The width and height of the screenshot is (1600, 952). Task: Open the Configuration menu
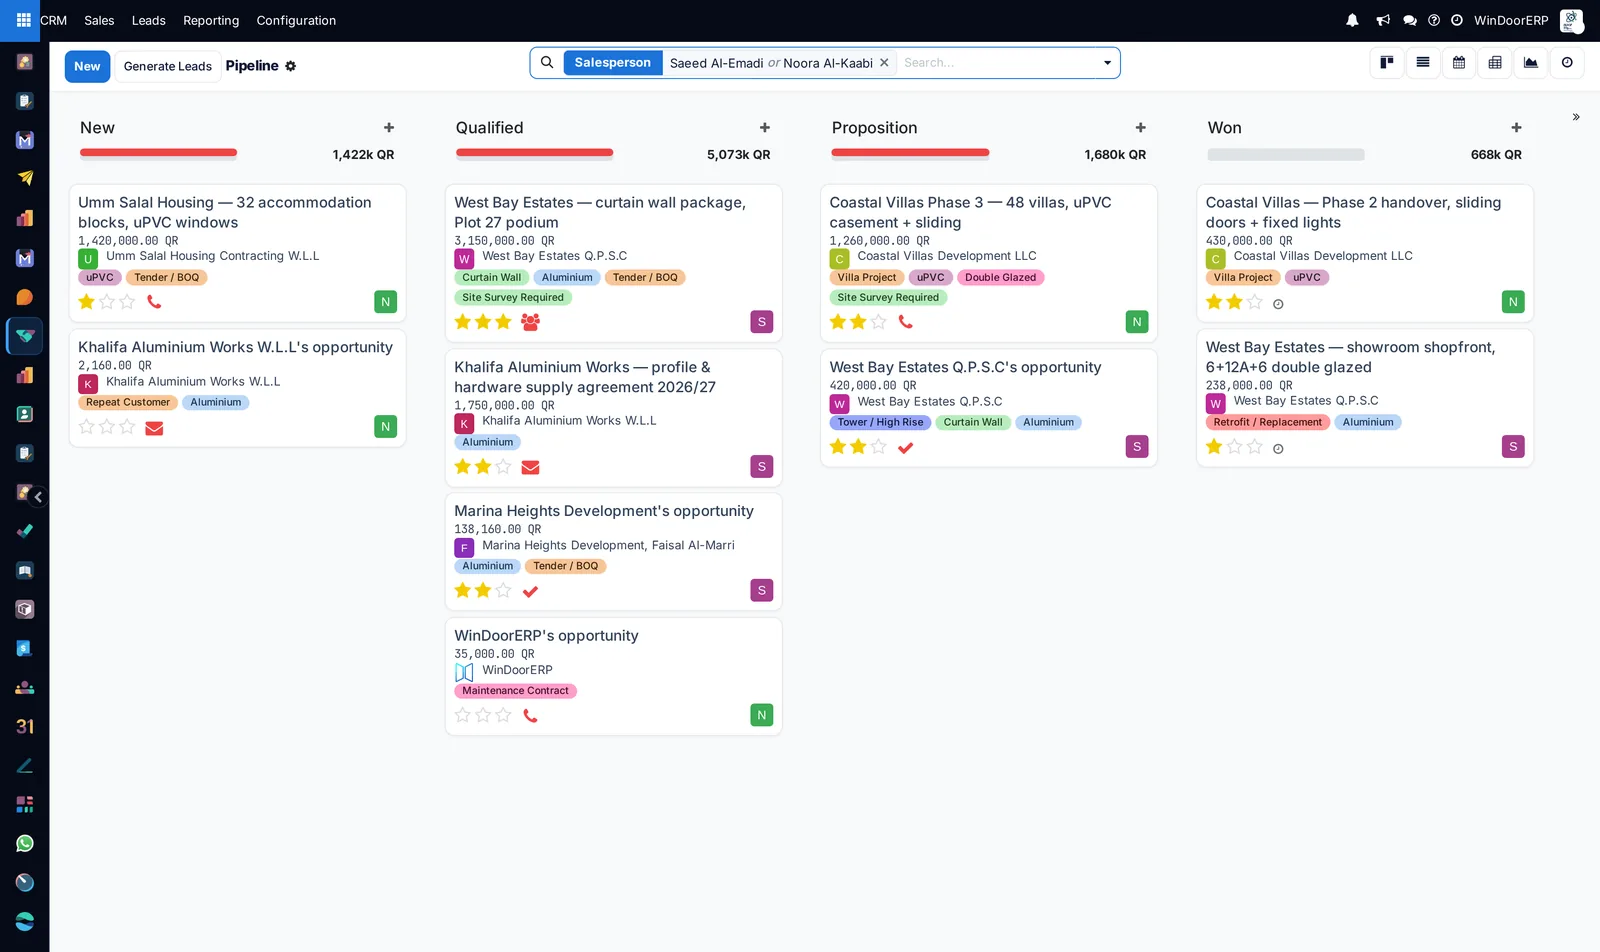(x=296, y=20)
